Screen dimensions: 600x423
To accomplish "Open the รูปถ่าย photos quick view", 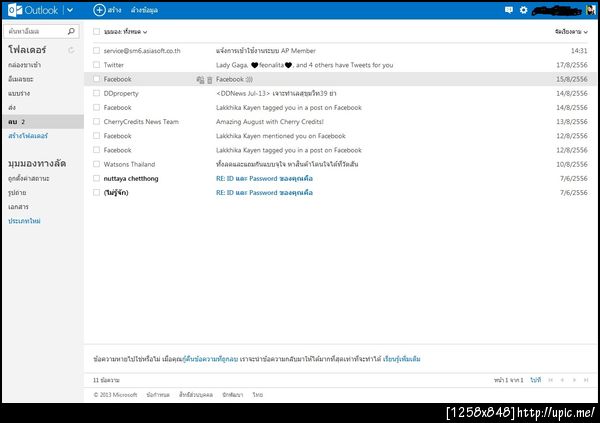I will pos(17,193).
